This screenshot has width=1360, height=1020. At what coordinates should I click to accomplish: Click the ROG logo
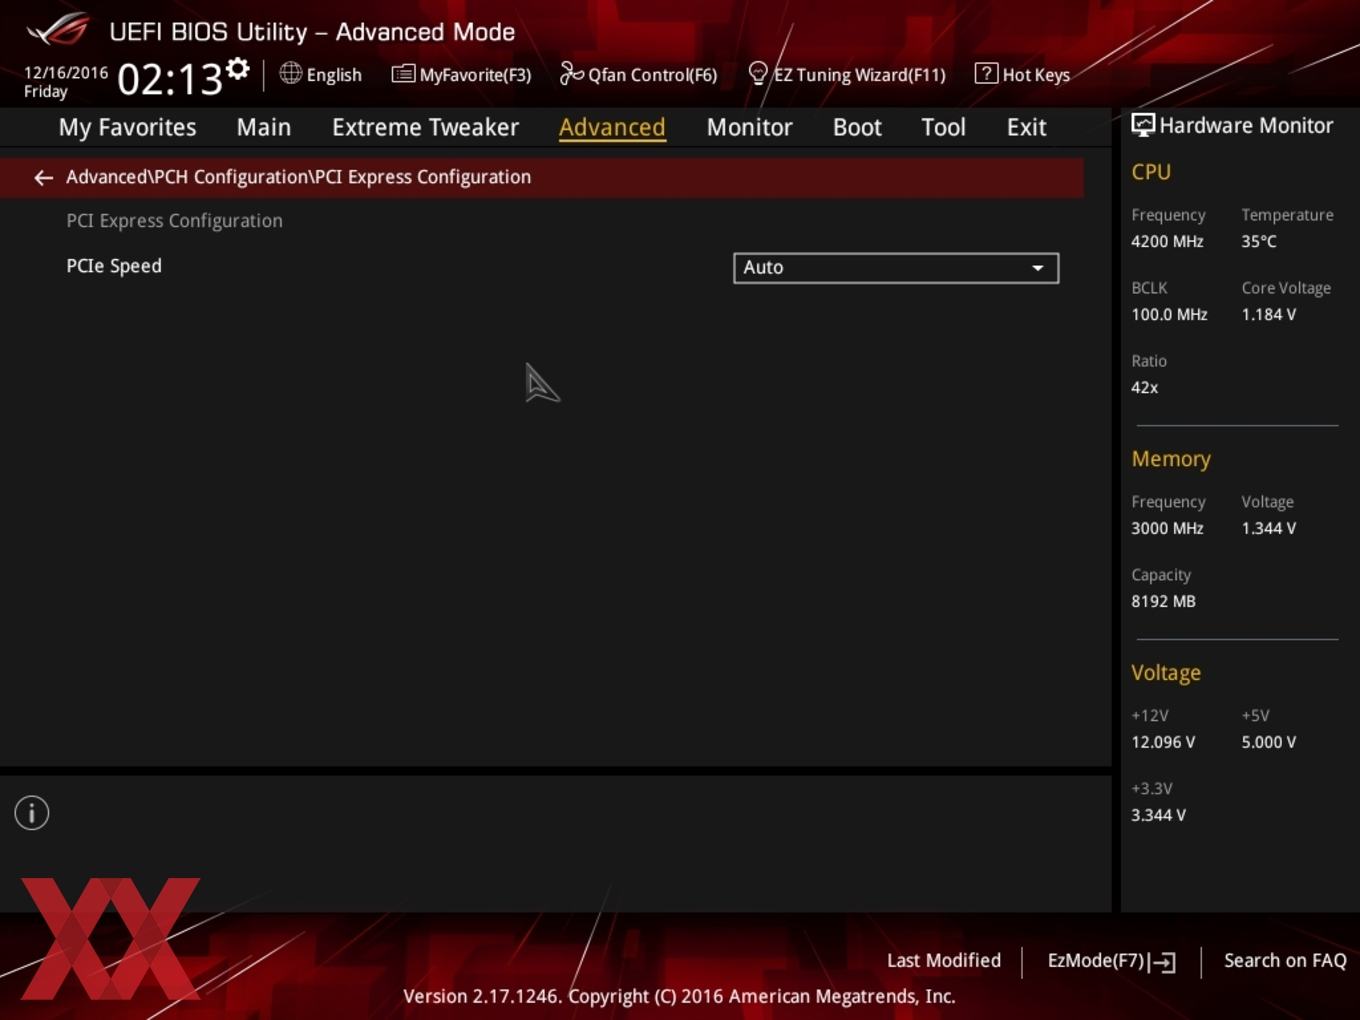pyautogui.click(x=58, y=30)
